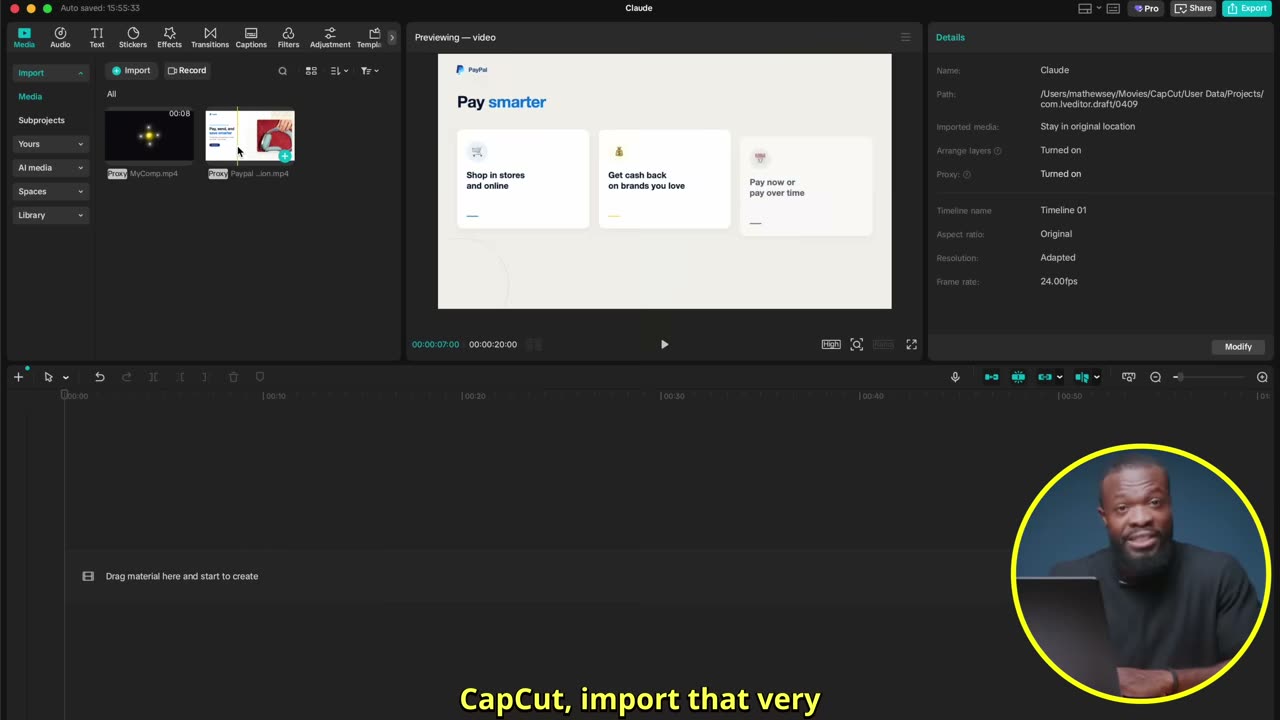Collapse the Import section in sidebar
Image resolution: width=1280 pixels, height=720 pixels.
tap(50, 73)
